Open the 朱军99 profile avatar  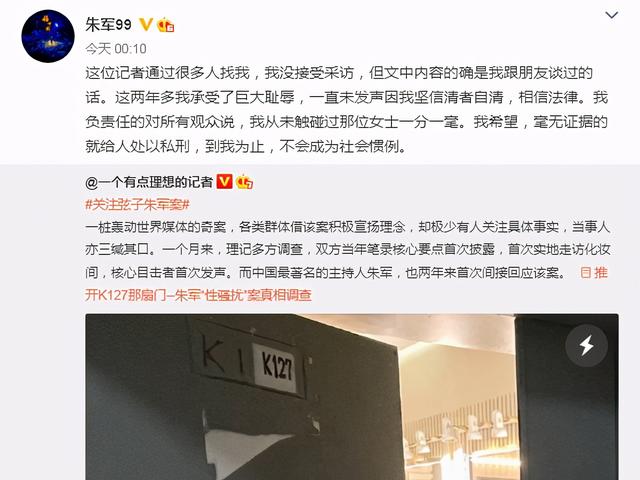coord(48,36)
